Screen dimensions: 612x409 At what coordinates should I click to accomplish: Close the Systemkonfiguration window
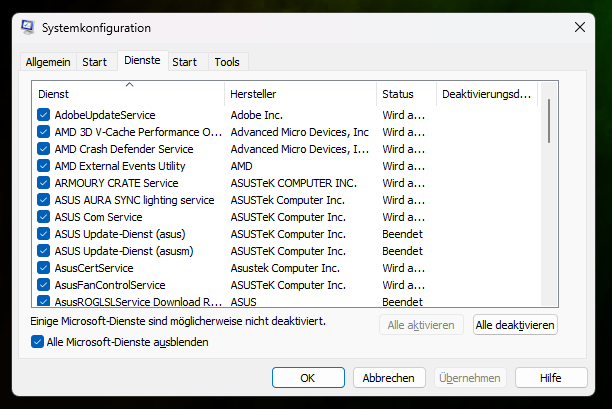pos(580,27)
